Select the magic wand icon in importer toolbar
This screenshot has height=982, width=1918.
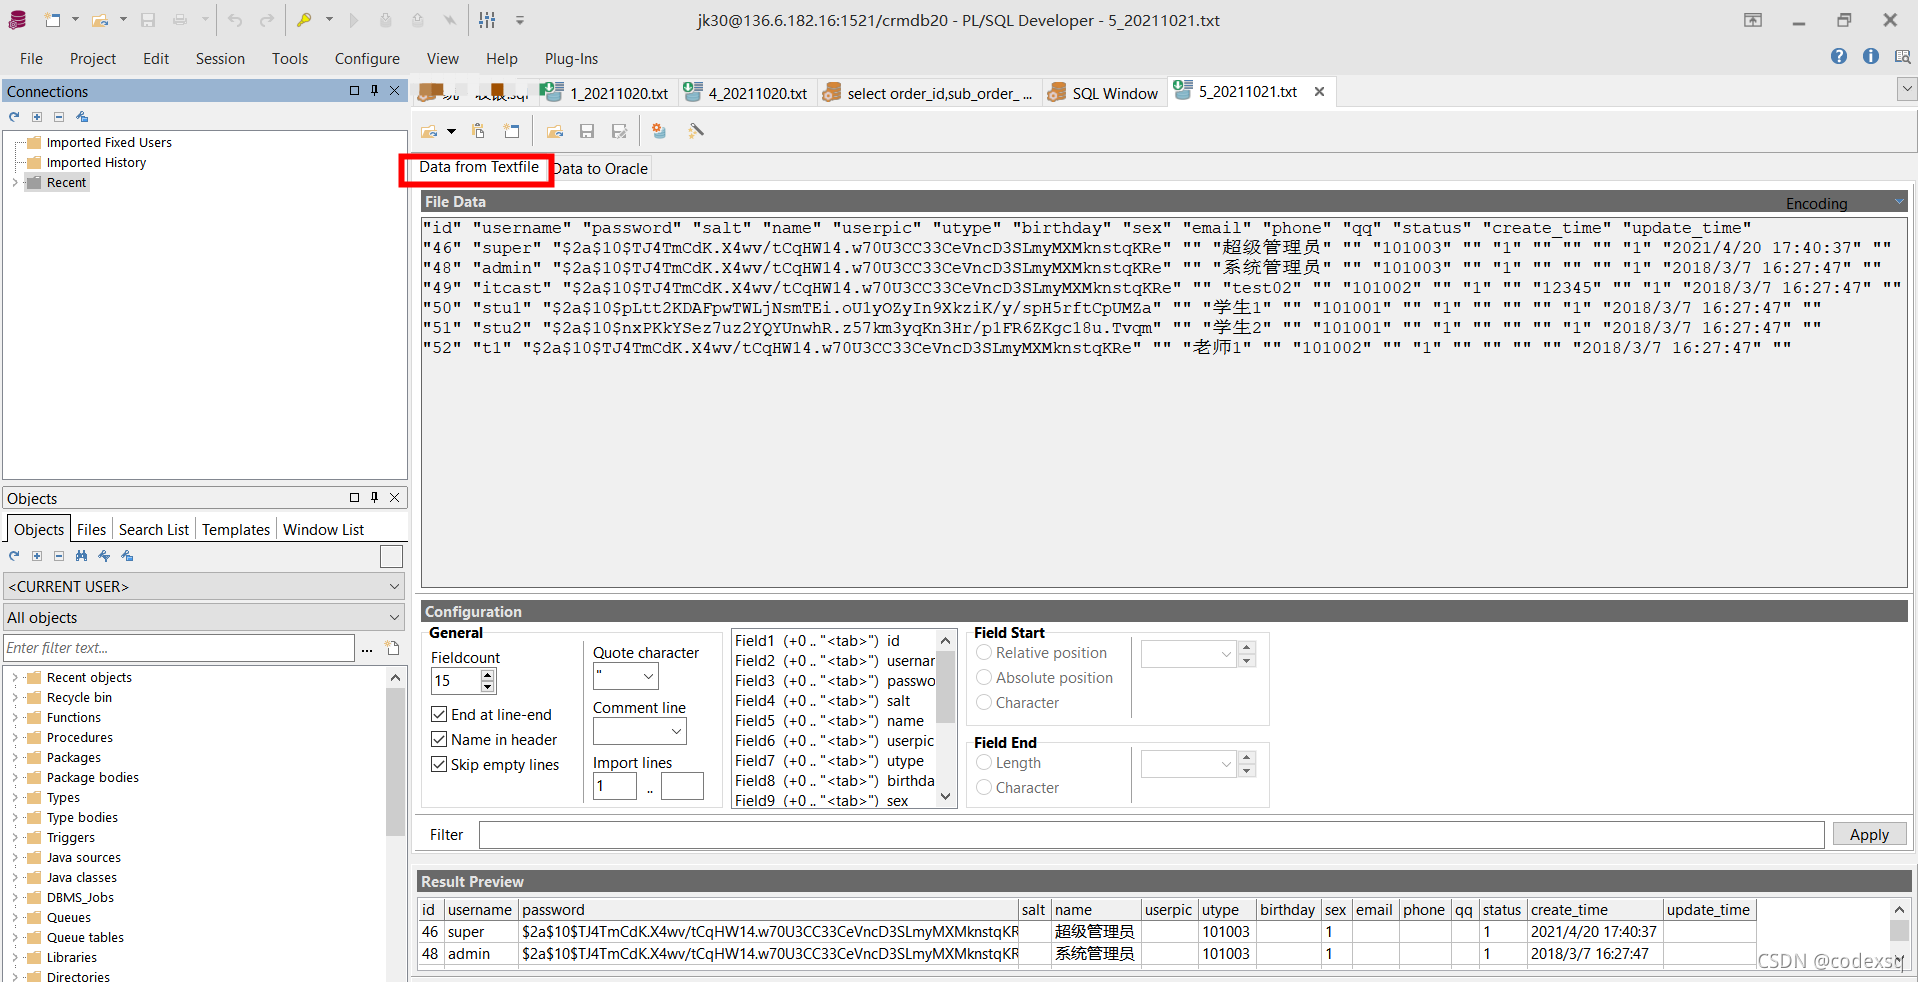[695, 130]
